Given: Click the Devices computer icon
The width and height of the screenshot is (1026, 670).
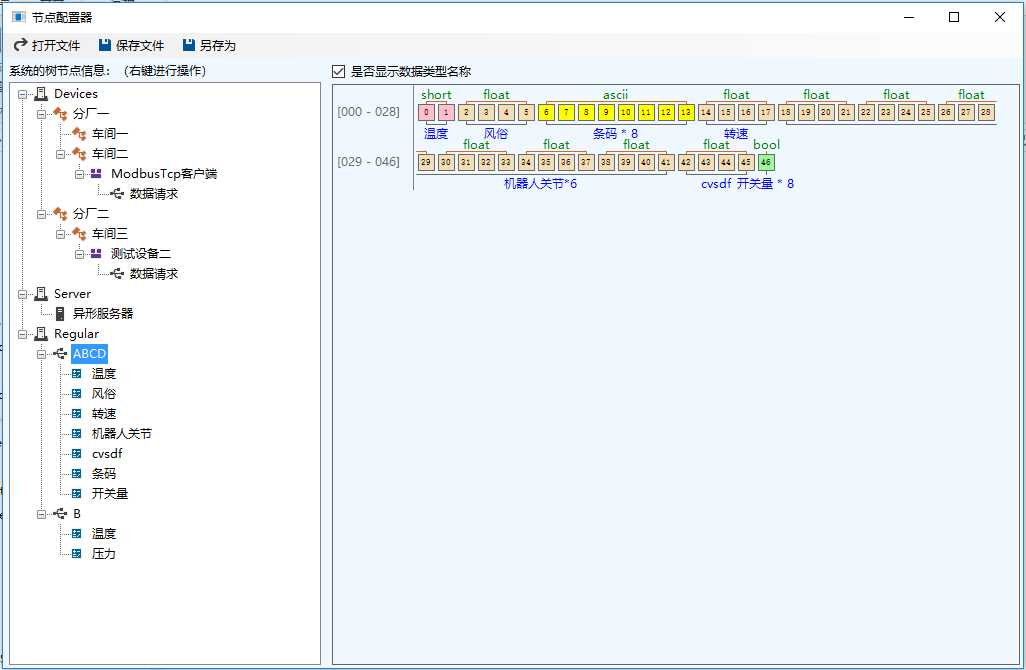Looking at the screenshot, I should pos(41,94).
